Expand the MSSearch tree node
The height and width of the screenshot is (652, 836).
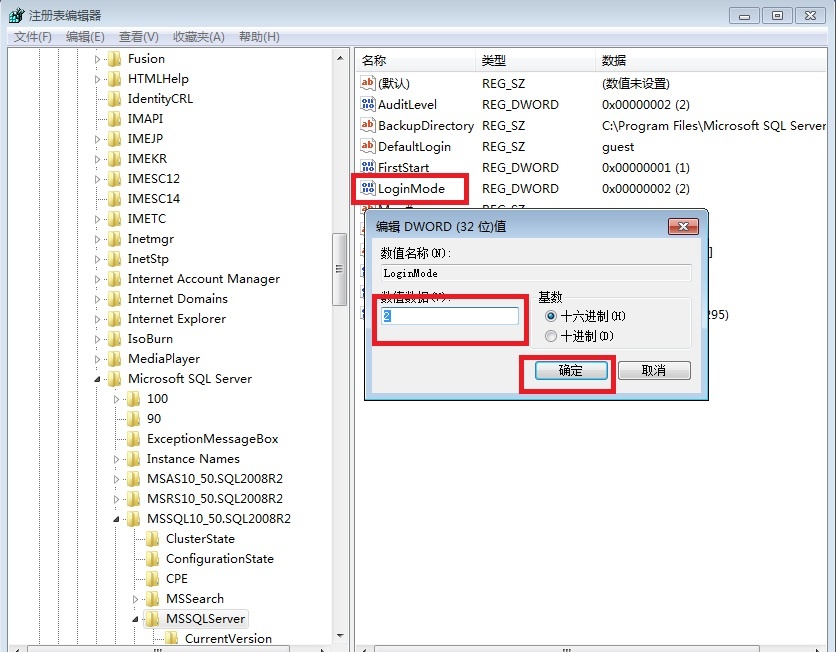tap(136, 599)
